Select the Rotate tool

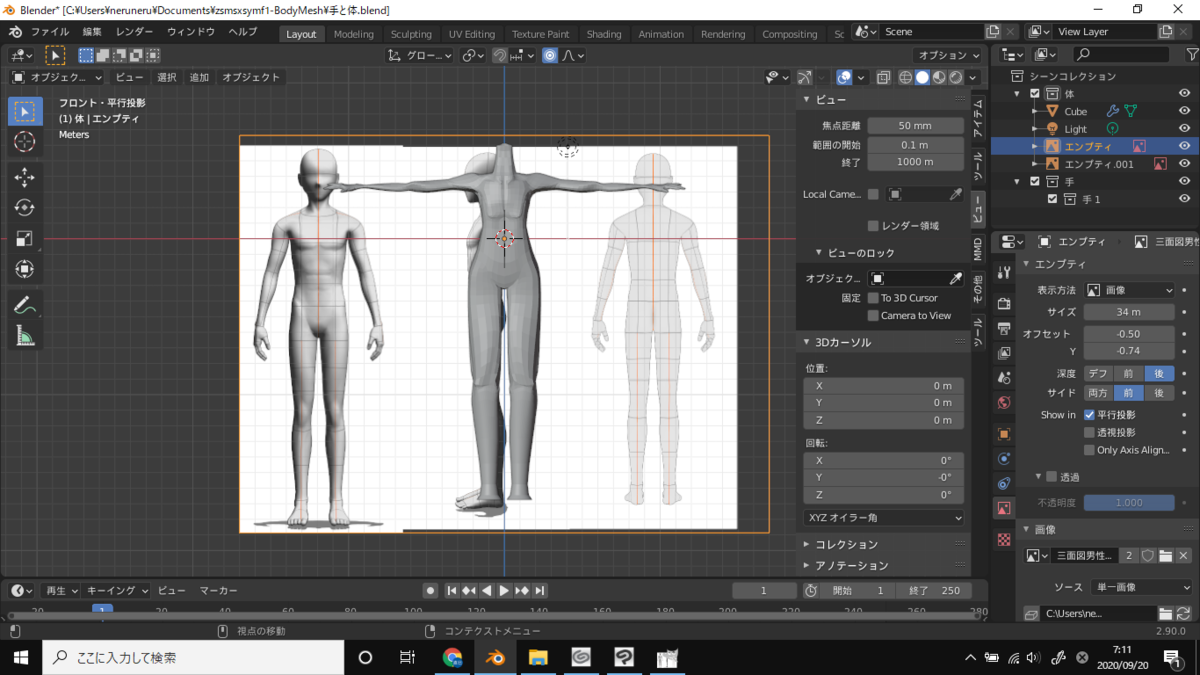pos(25,208)
